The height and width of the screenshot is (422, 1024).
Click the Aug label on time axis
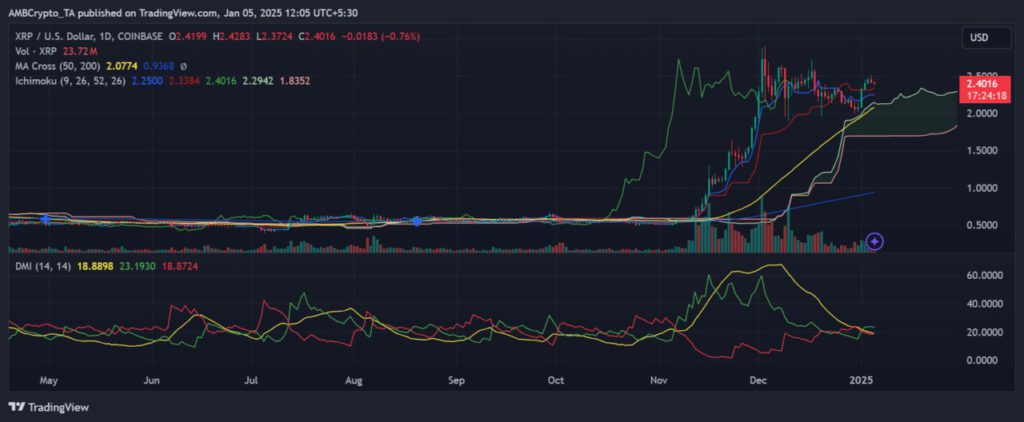(x=352, y=380)
